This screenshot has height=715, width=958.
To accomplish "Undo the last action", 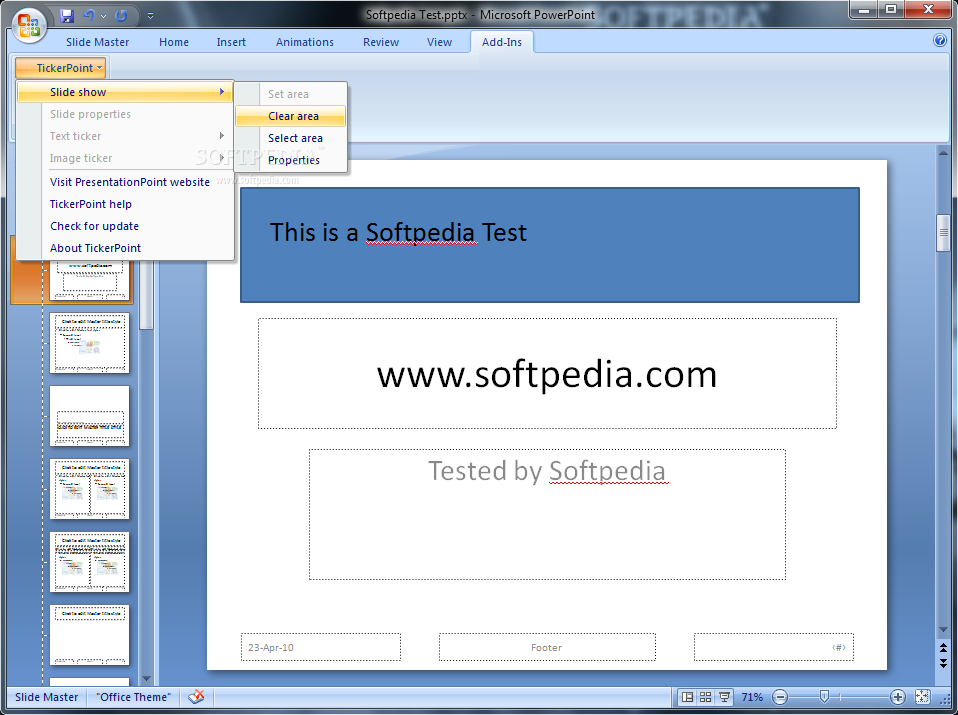I will coord(89,16).
